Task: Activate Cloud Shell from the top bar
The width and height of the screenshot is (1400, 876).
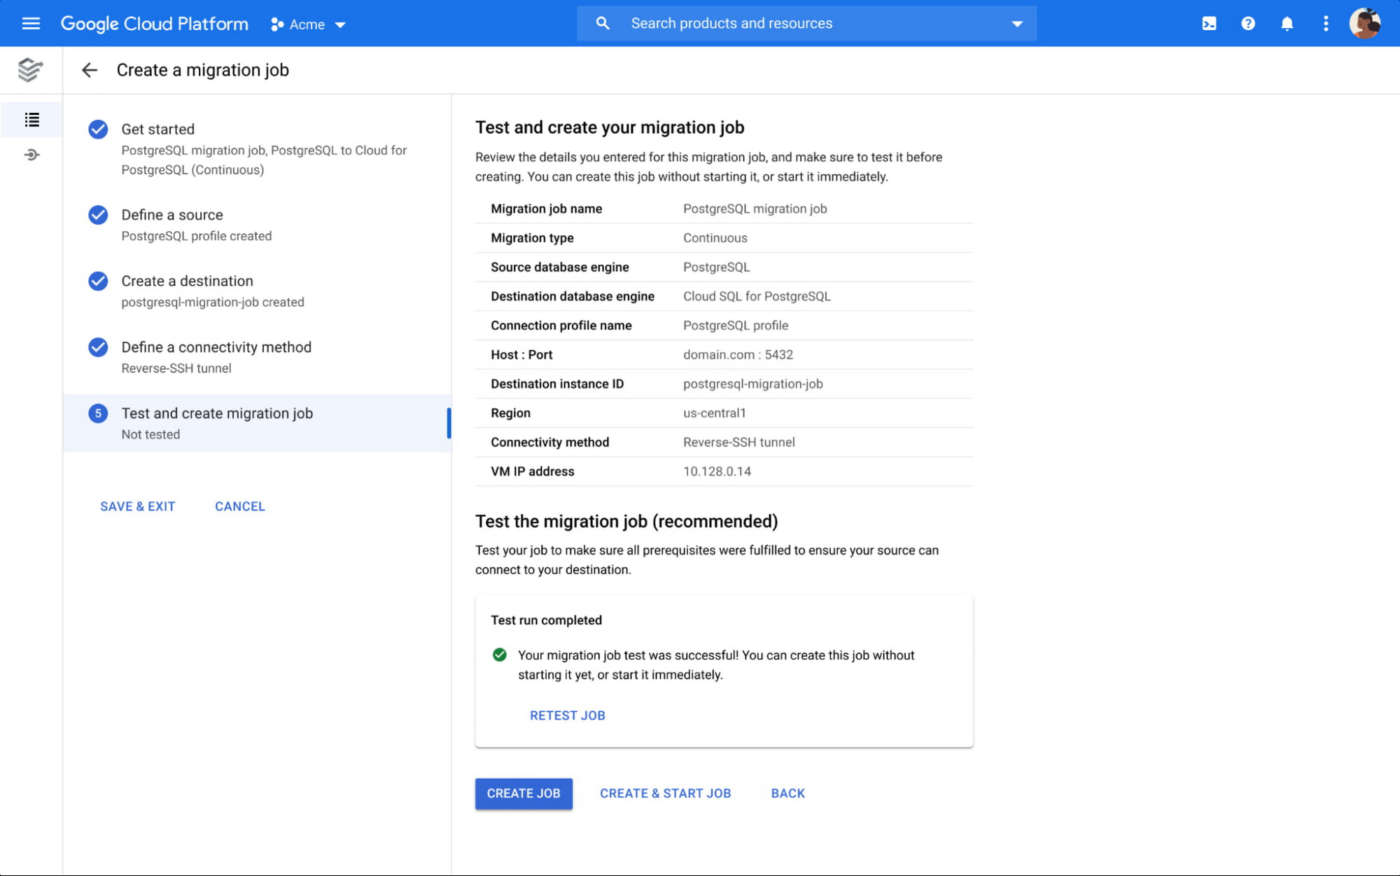Action: tap(1209, 23)
